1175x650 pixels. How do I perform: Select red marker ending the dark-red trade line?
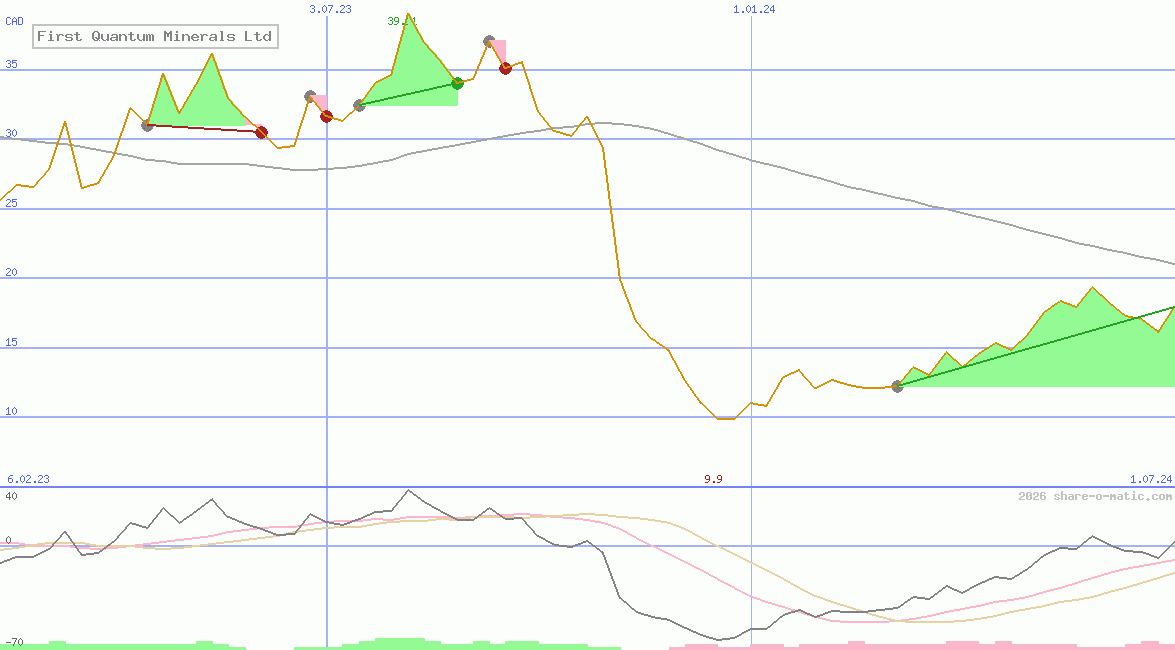tap(261, 132)
